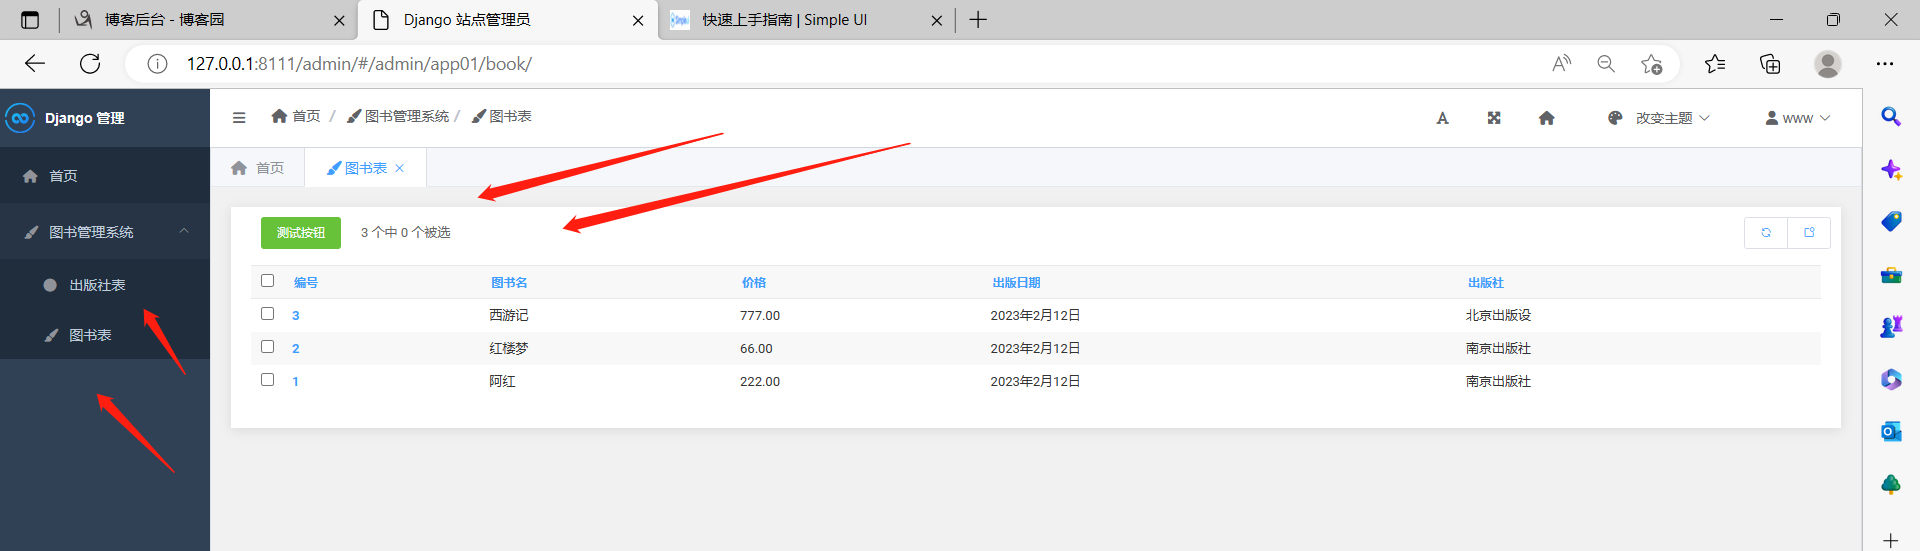Image resolution: width=1920 pixels, height=551 pixels.
Task: Open book record number 3
Action: pos(296,316)
